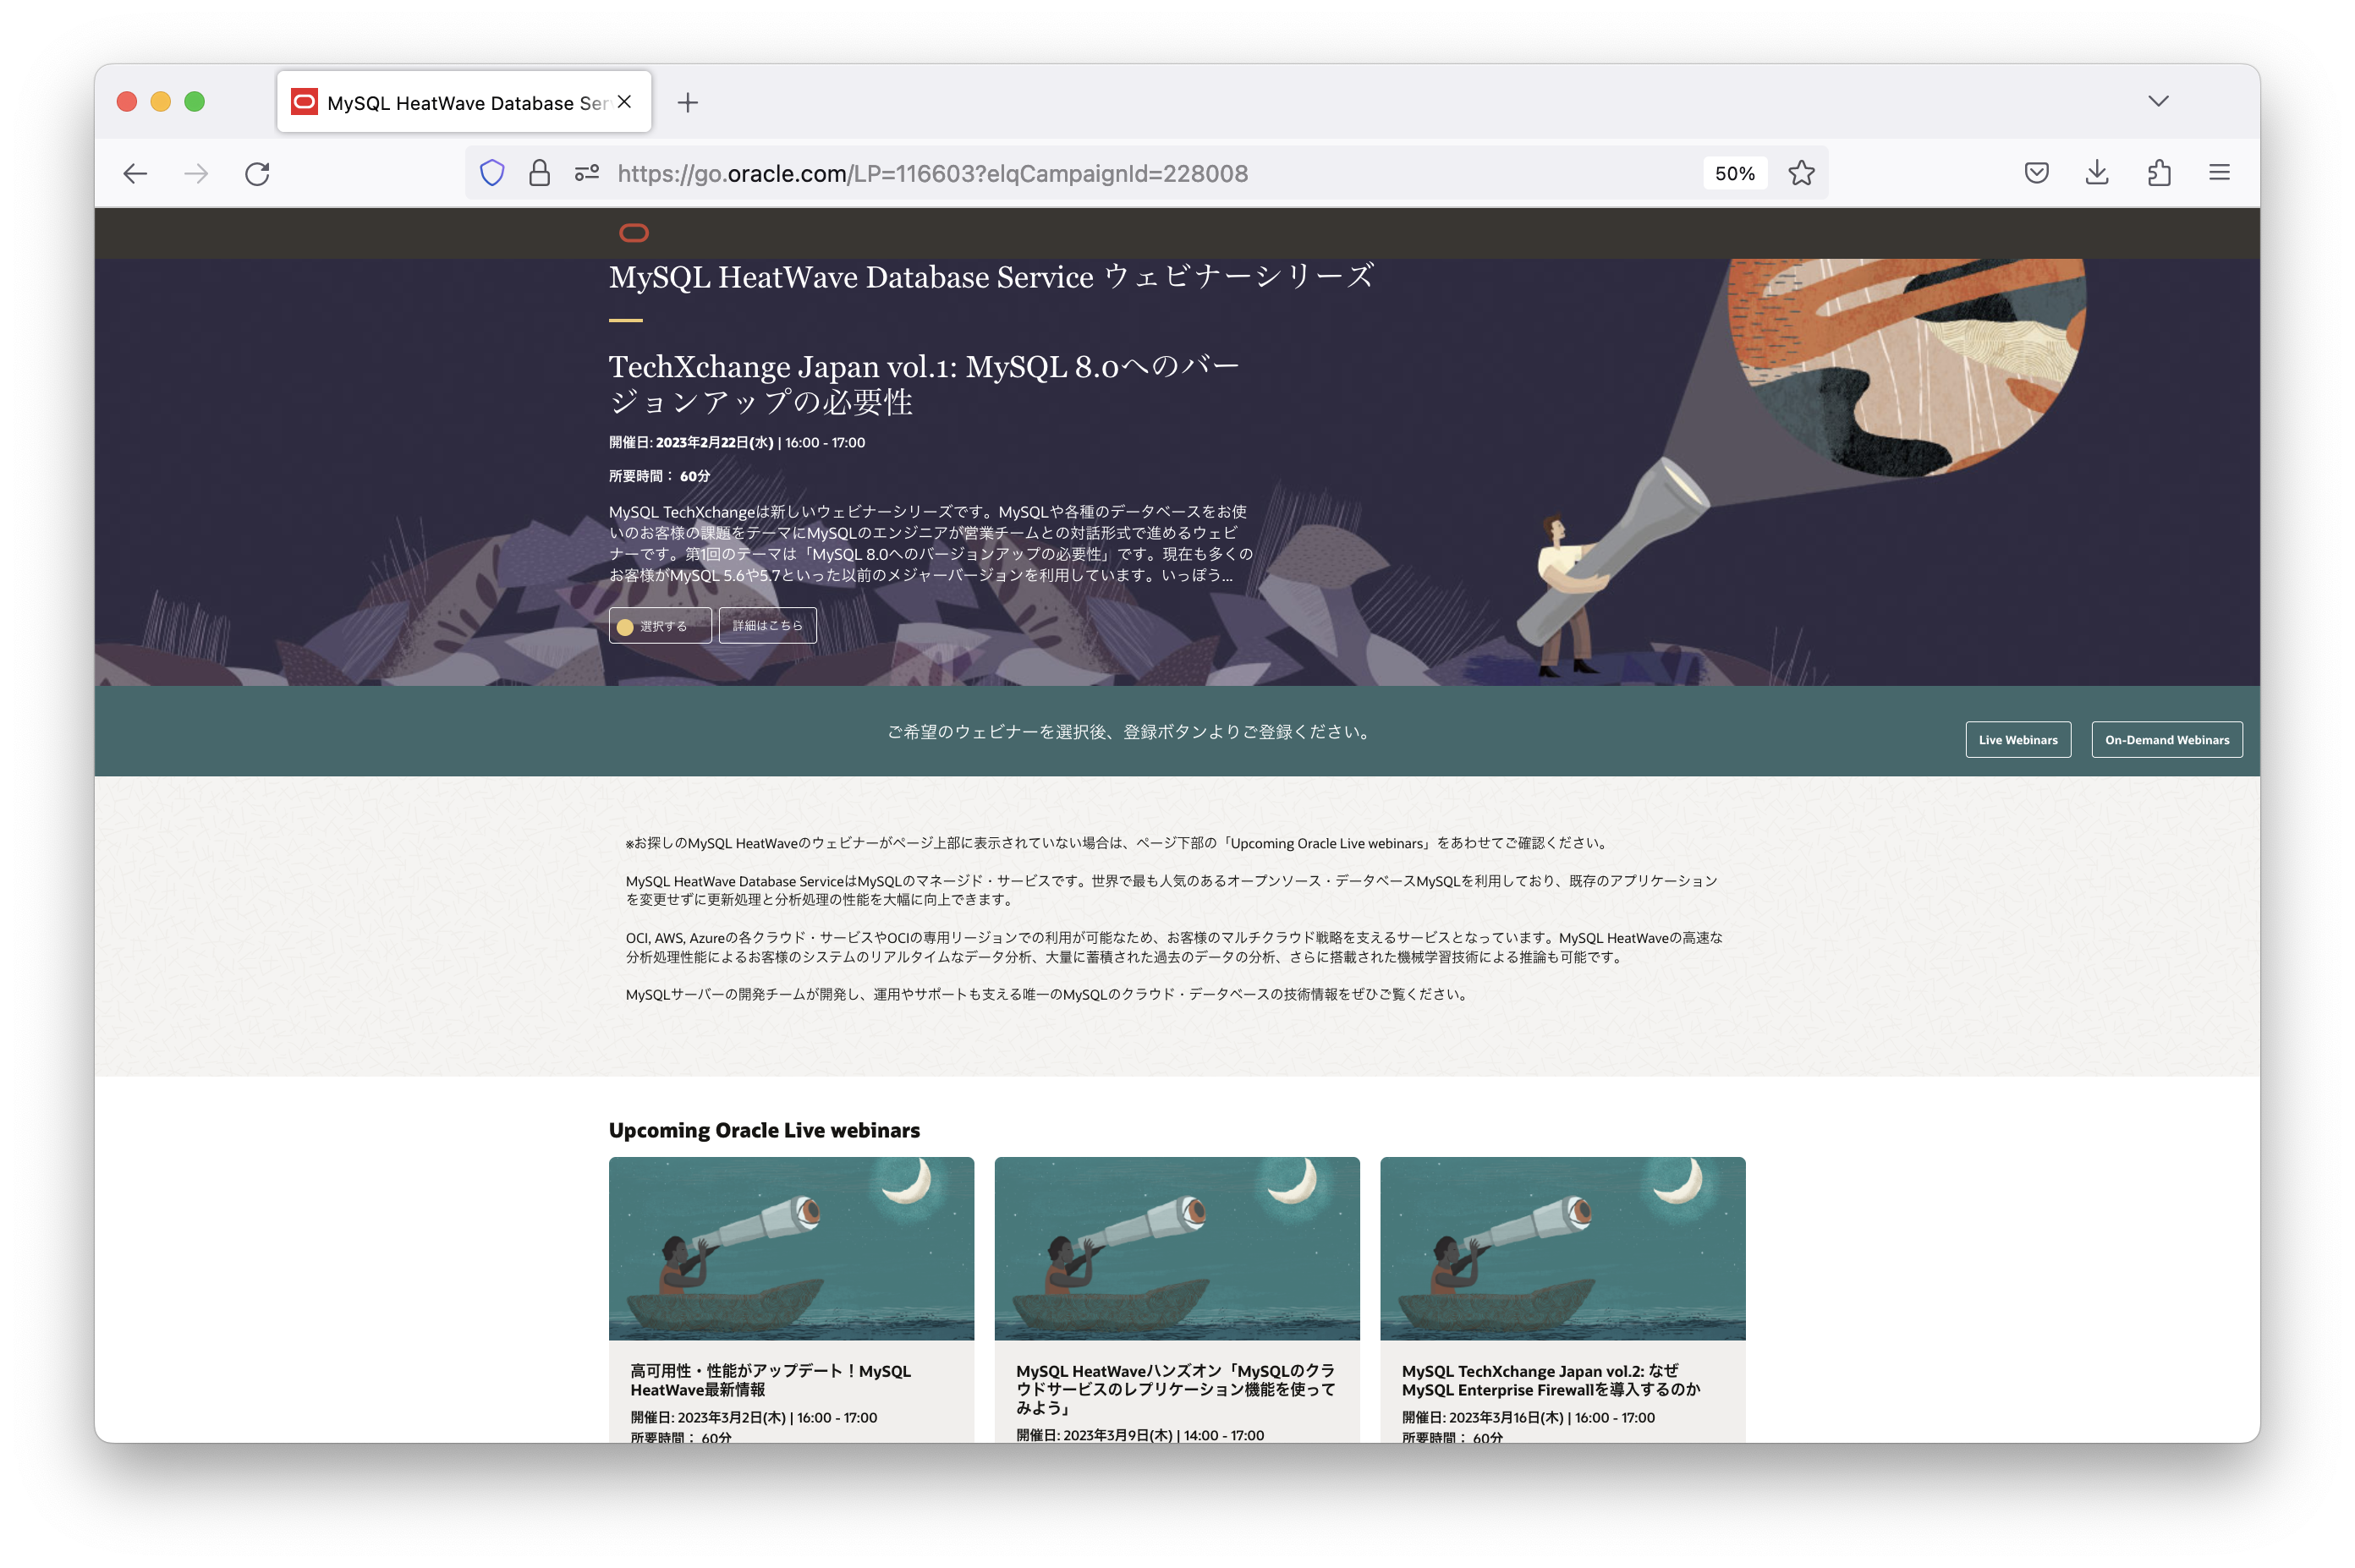This screenshot has height=1568, width=2355.
Task: Switch to Live Webinars section
Action: click(2017, 740)
